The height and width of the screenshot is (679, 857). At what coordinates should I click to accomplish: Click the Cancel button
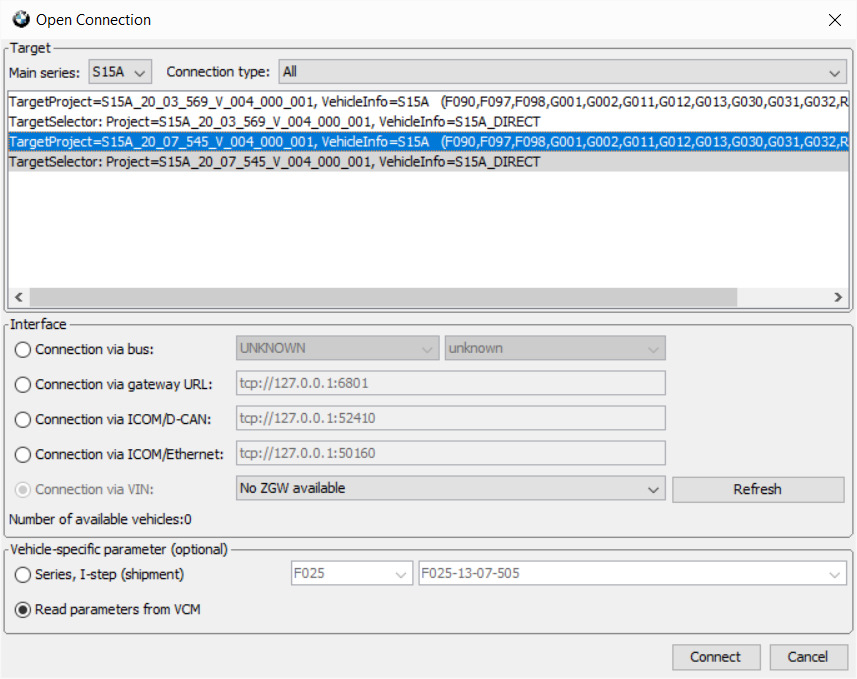pos(808,657)
